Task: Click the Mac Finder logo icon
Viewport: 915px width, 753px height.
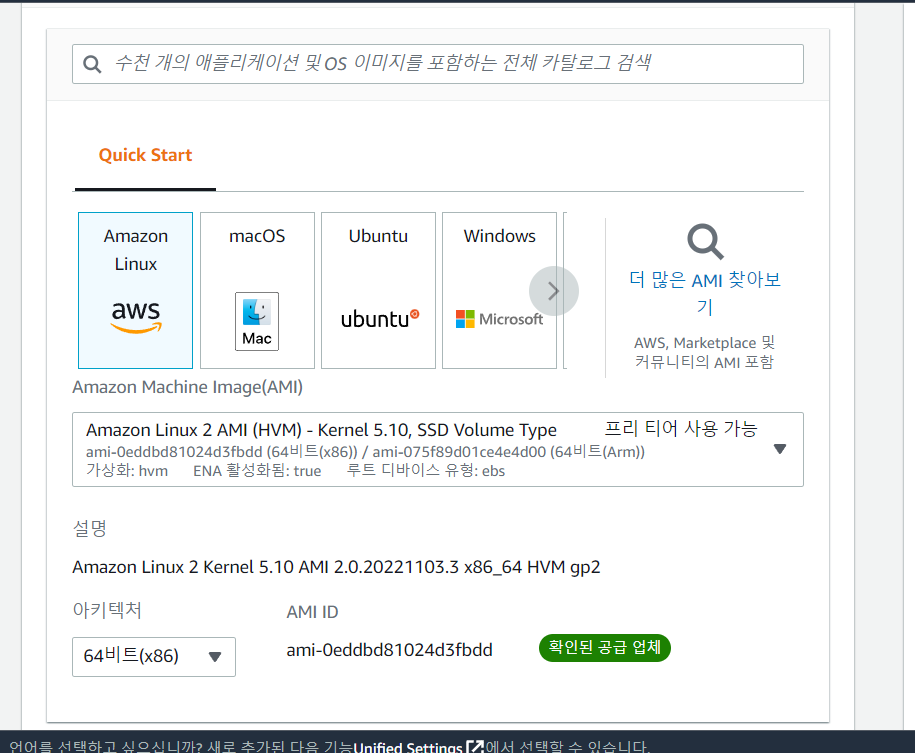Action: coord(257,321)
